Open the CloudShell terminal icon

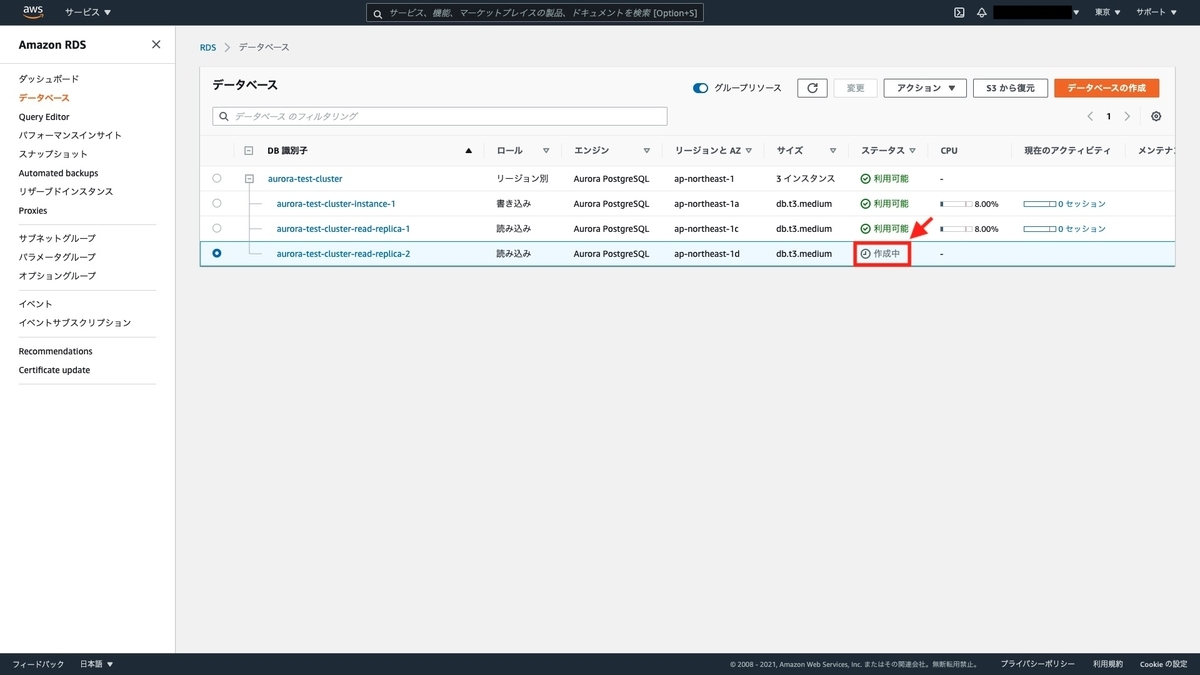[959, 12]
